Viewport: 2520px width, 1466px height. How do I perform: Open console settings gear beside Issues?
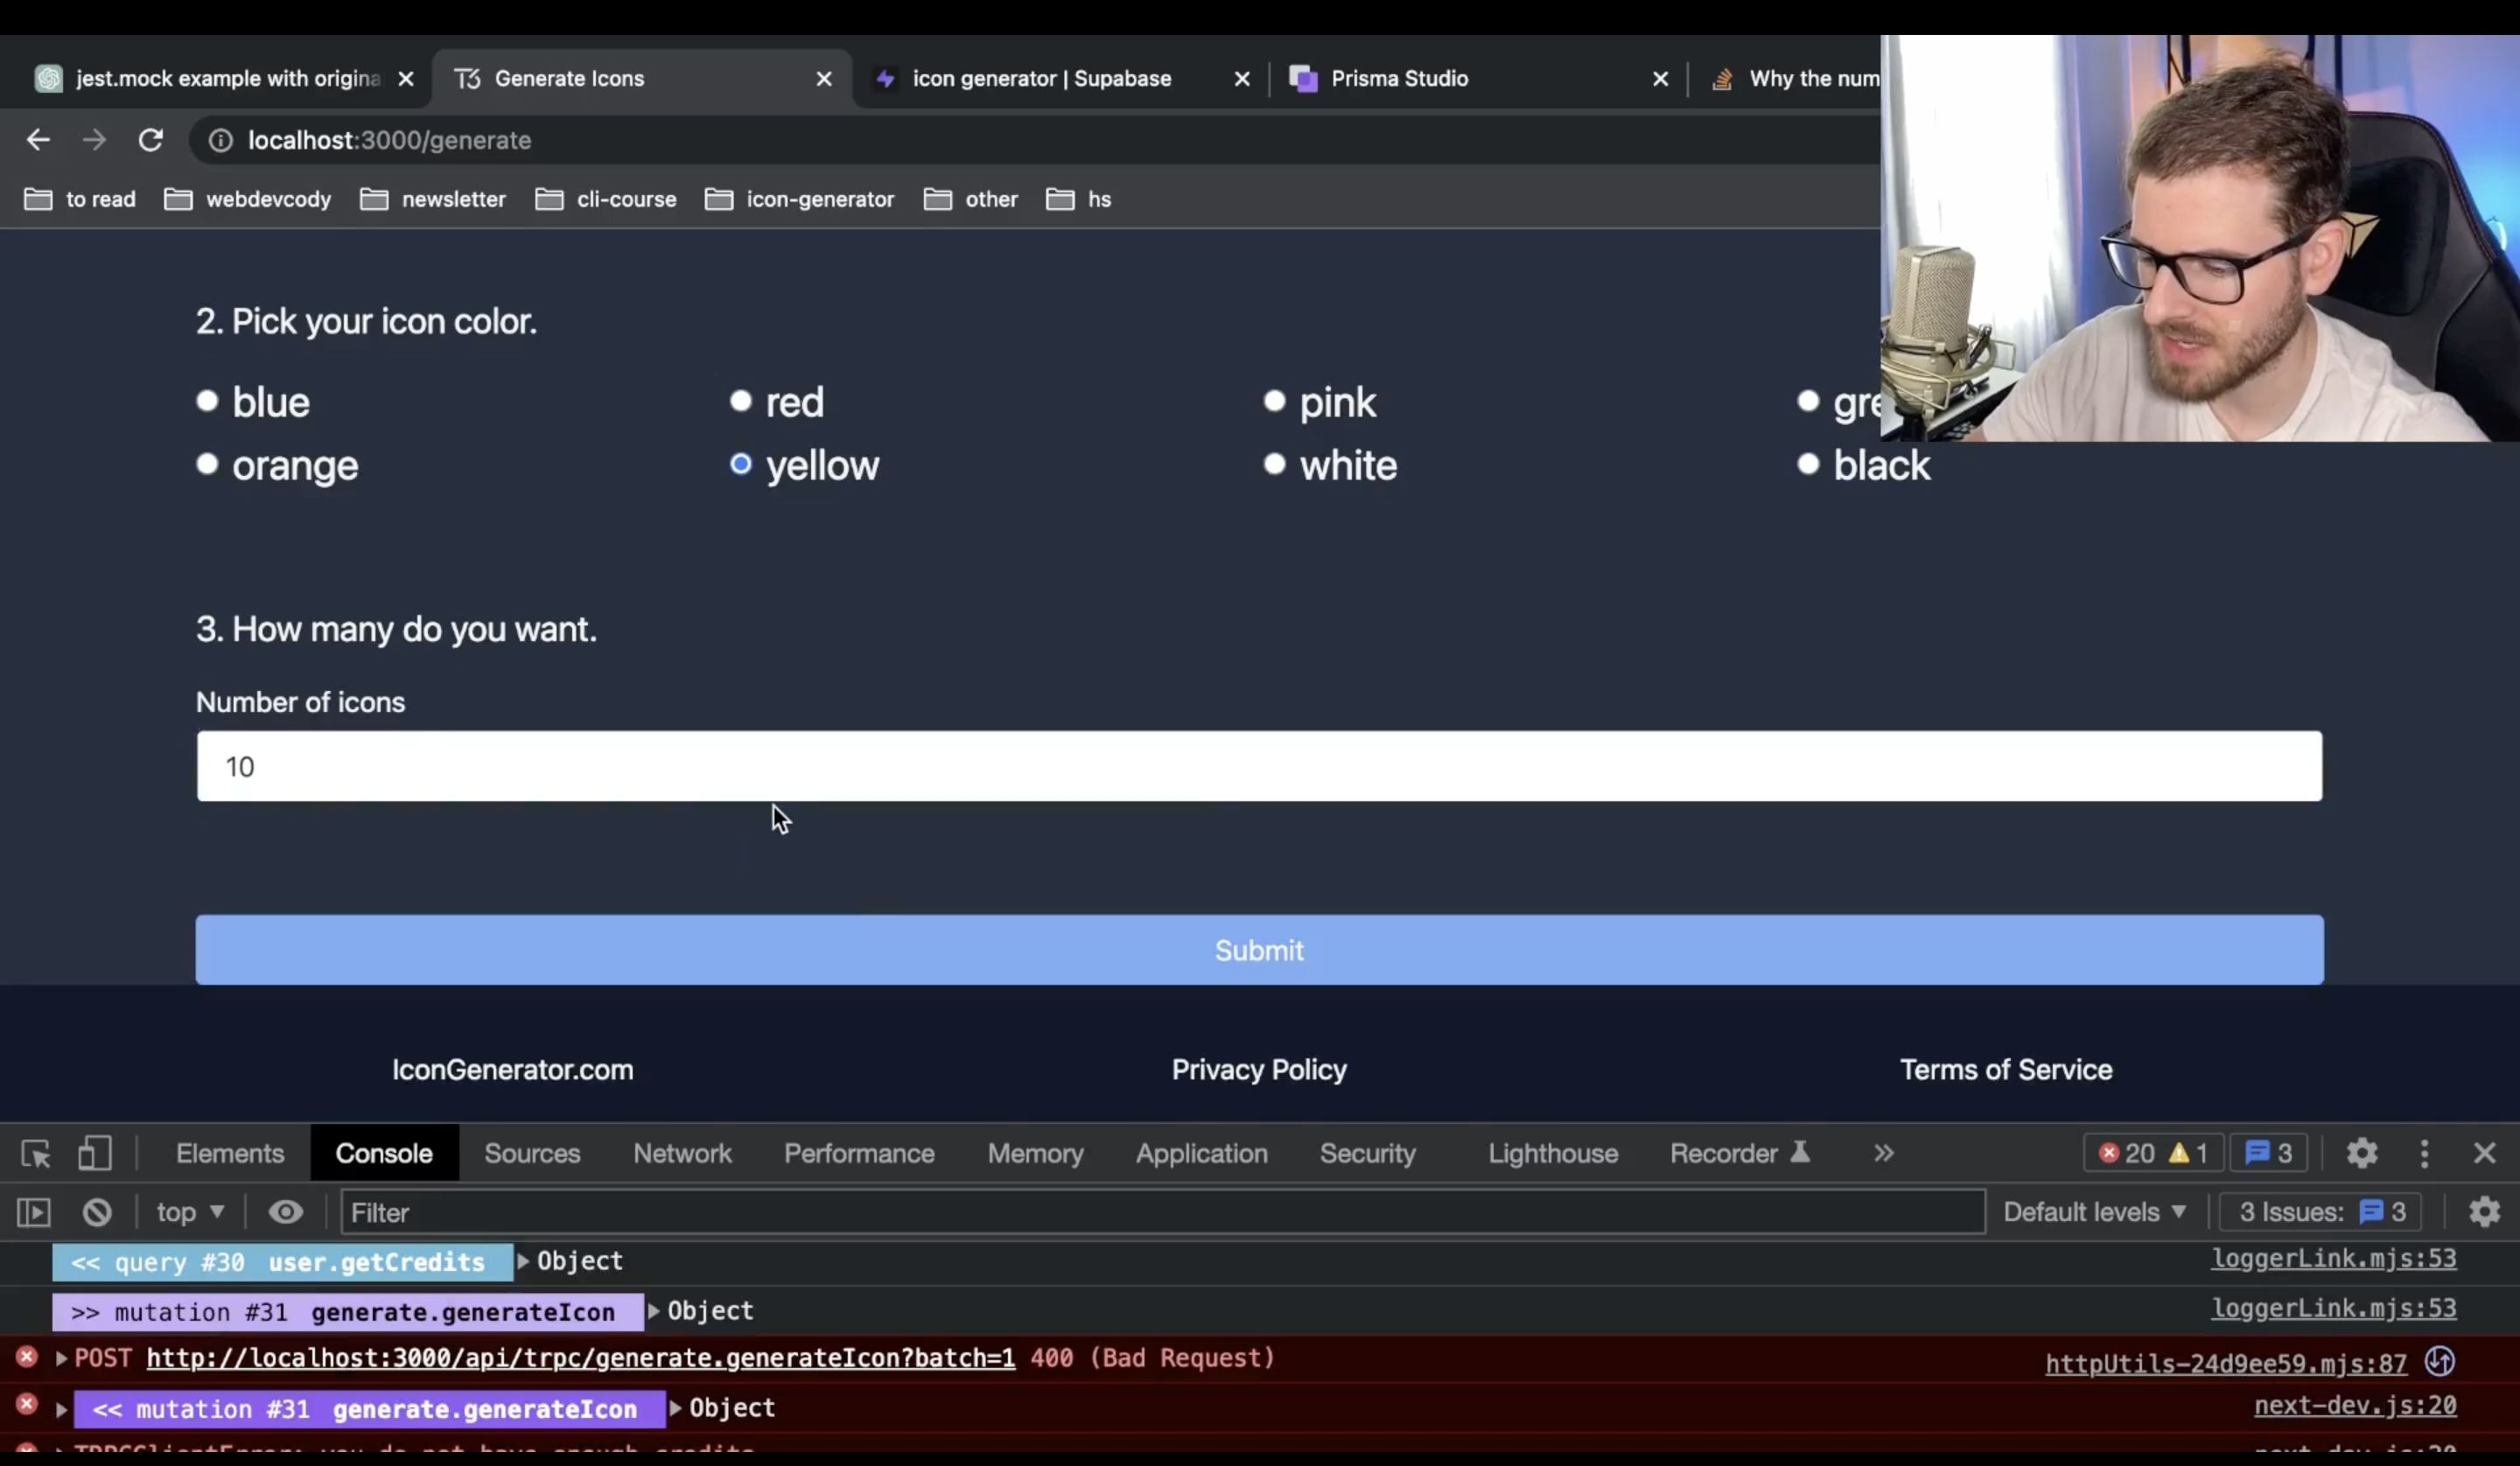click(2484, 1213)
